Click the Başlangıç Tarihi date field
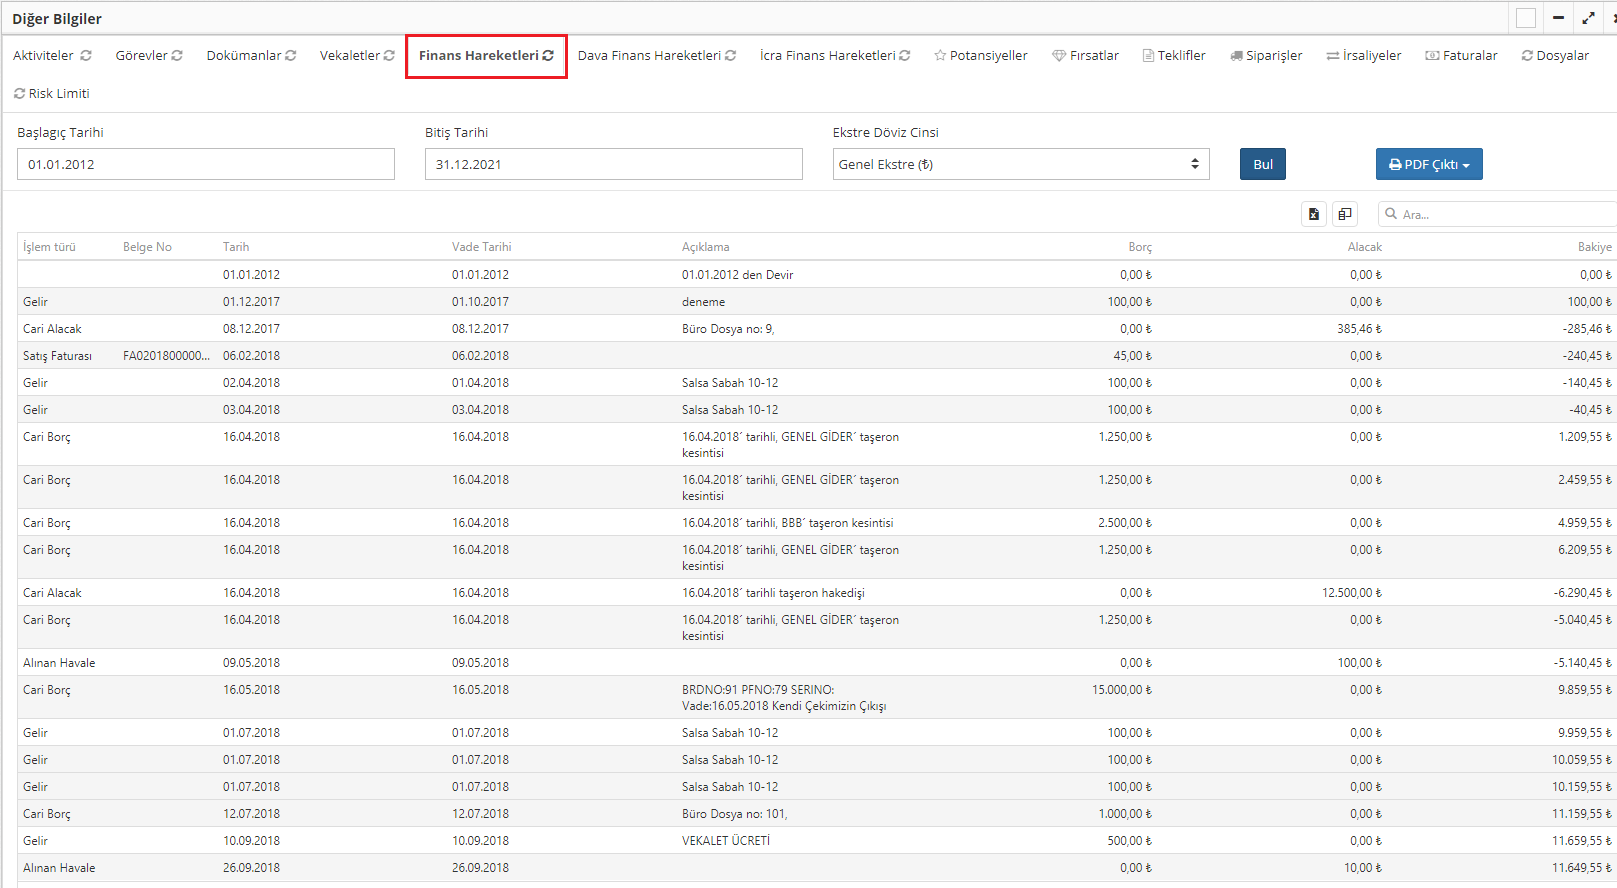1617x888 pixels. (x=205, y=164)
